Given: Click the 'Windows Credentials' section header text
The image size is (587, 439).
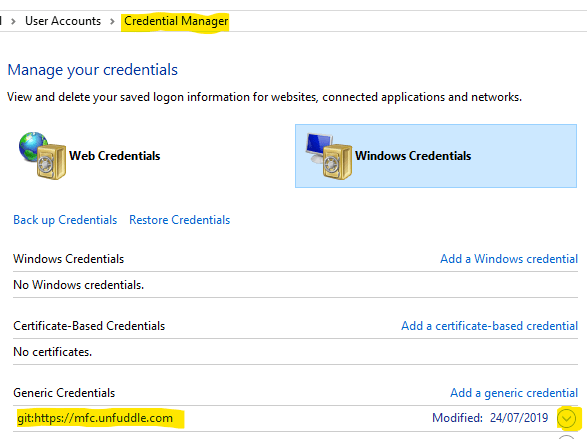Looking at the screenshot, I should coord(69,259).
